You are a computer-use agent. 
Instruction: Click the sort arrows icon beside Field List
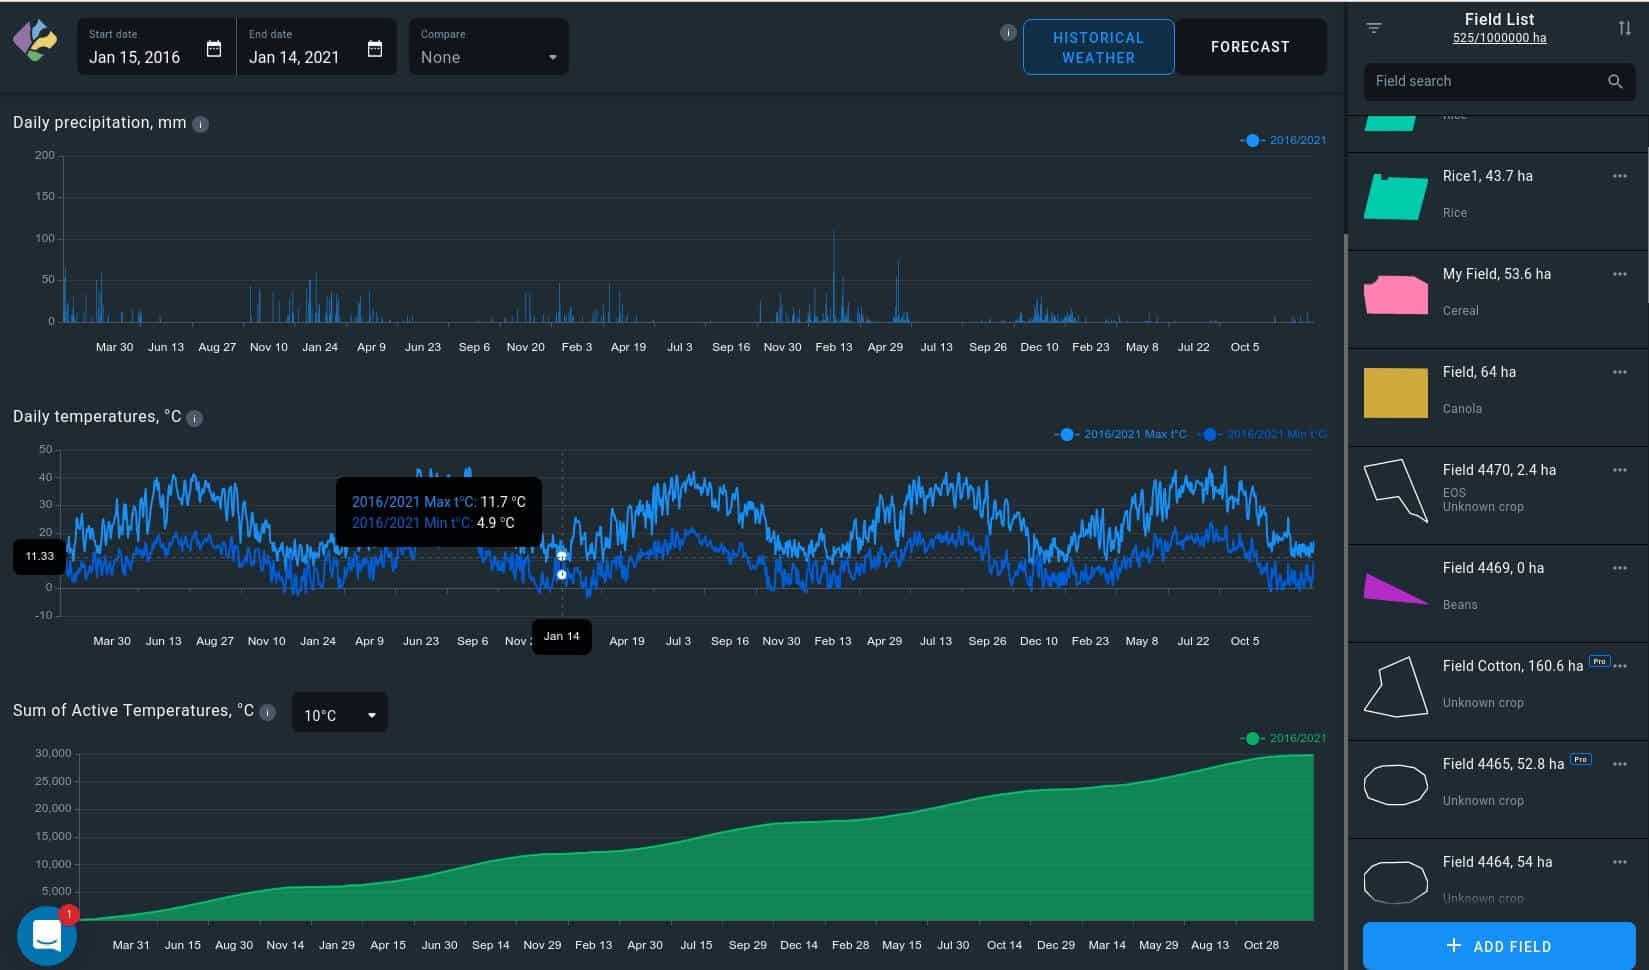point(1624,28)
